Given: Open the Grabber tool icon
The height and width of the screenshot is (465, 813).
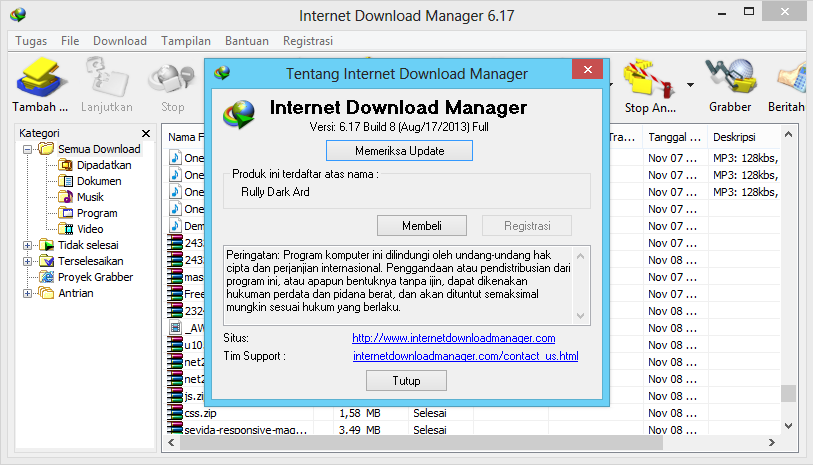Looking at the screenshot, I should (x=730, y=78).
